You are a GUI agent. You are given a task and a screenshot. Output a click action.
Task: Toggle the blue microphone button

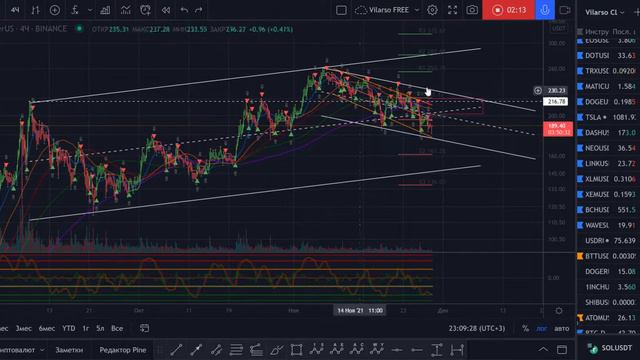545,10
